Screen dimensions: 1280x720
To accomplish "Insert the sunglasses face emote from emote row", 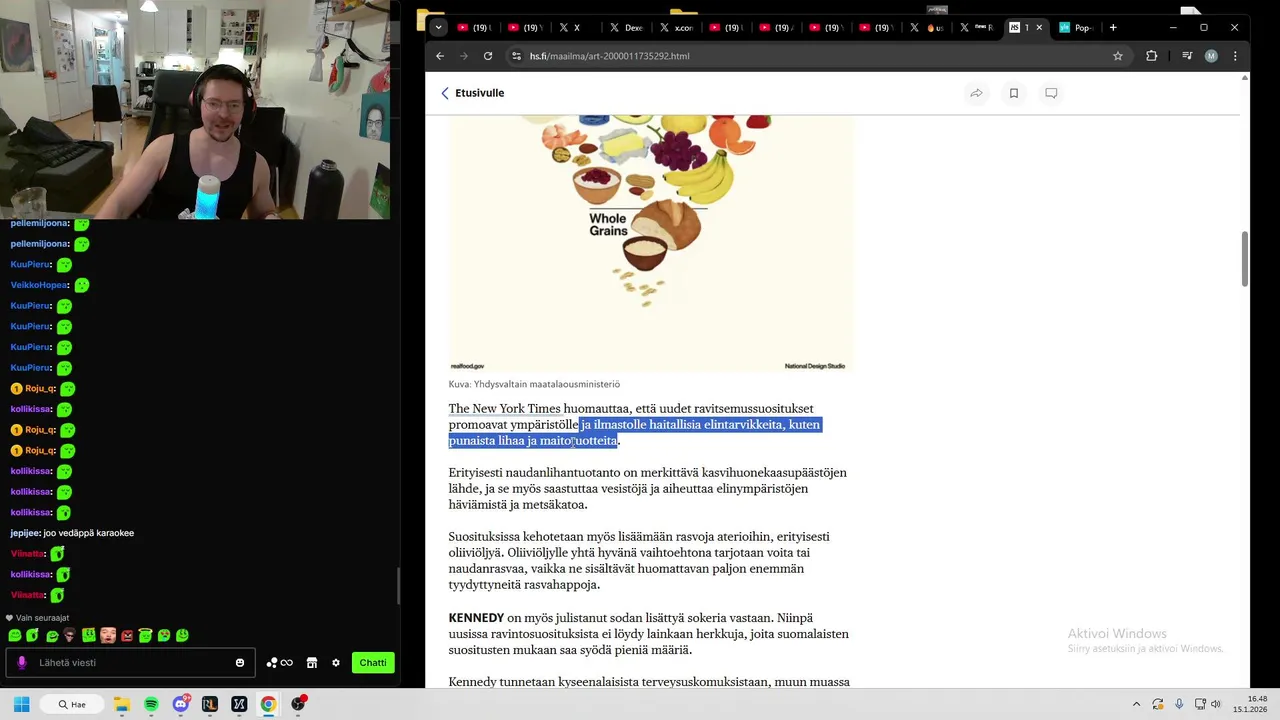I will pyautogui.click(x=69, y=635).
